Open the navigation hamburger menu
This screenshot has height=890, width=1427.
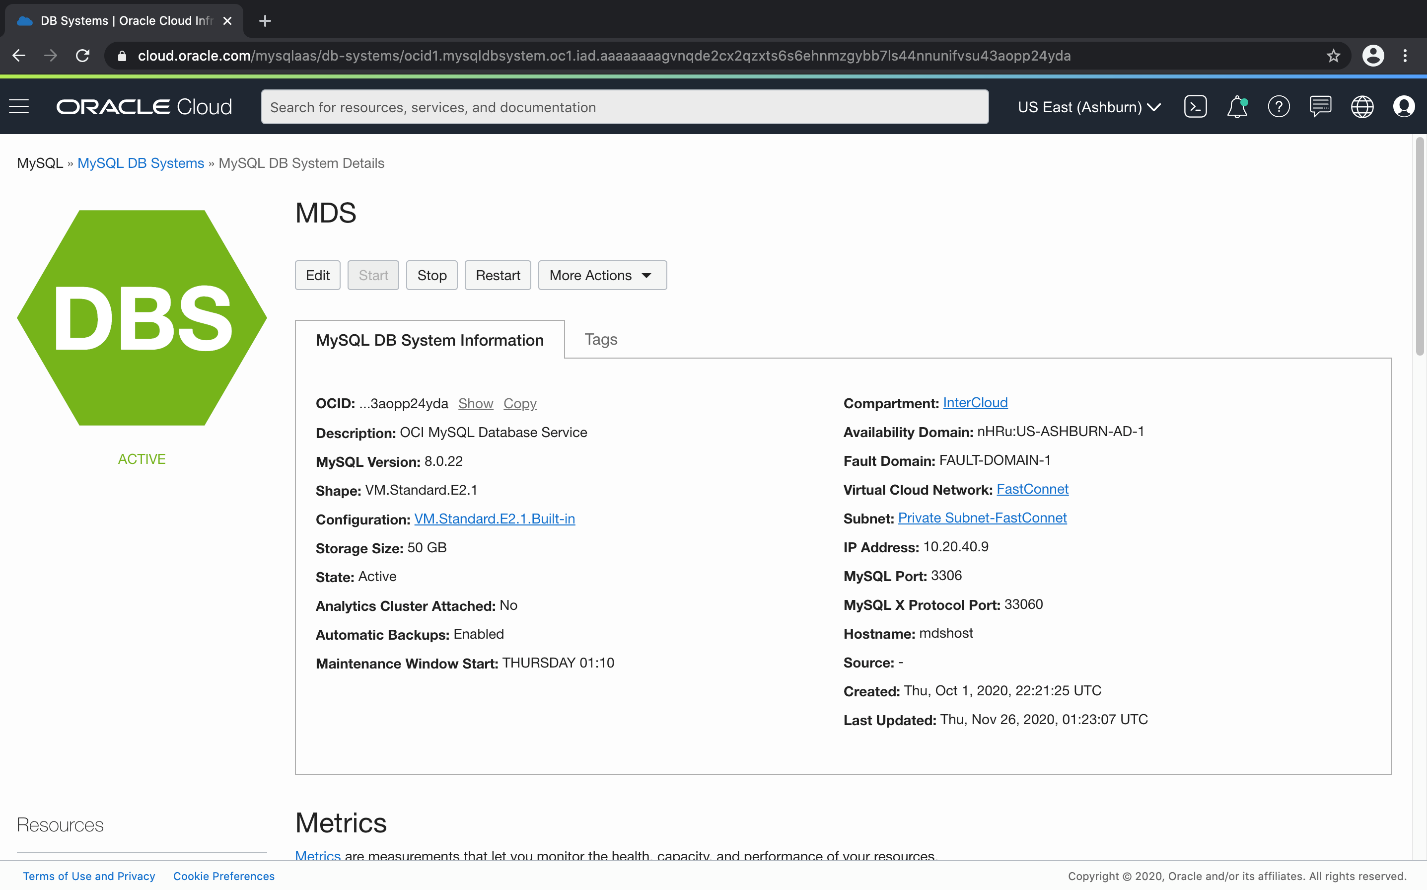19,106
